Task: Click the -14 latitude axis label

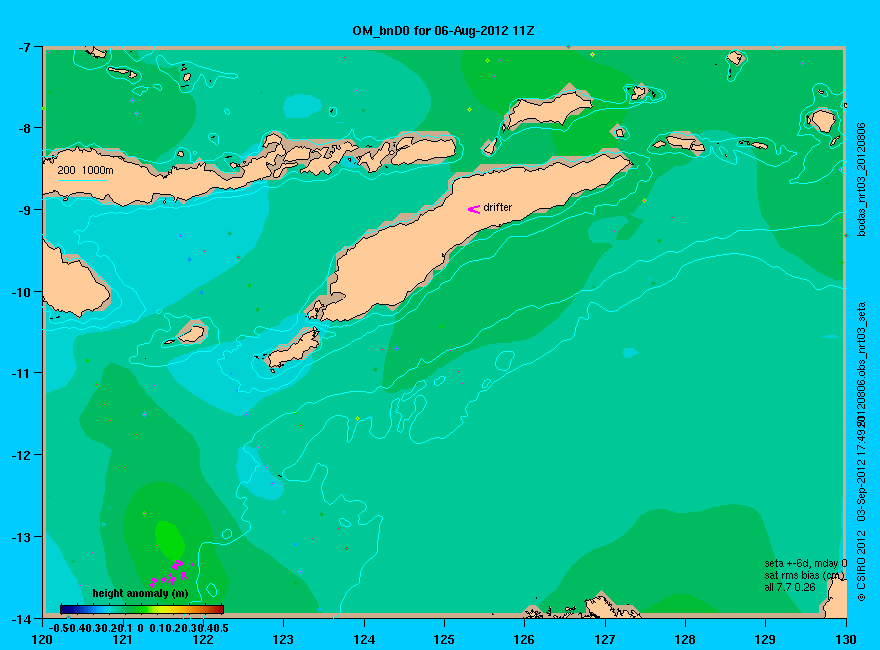Action: click(21, 619)
